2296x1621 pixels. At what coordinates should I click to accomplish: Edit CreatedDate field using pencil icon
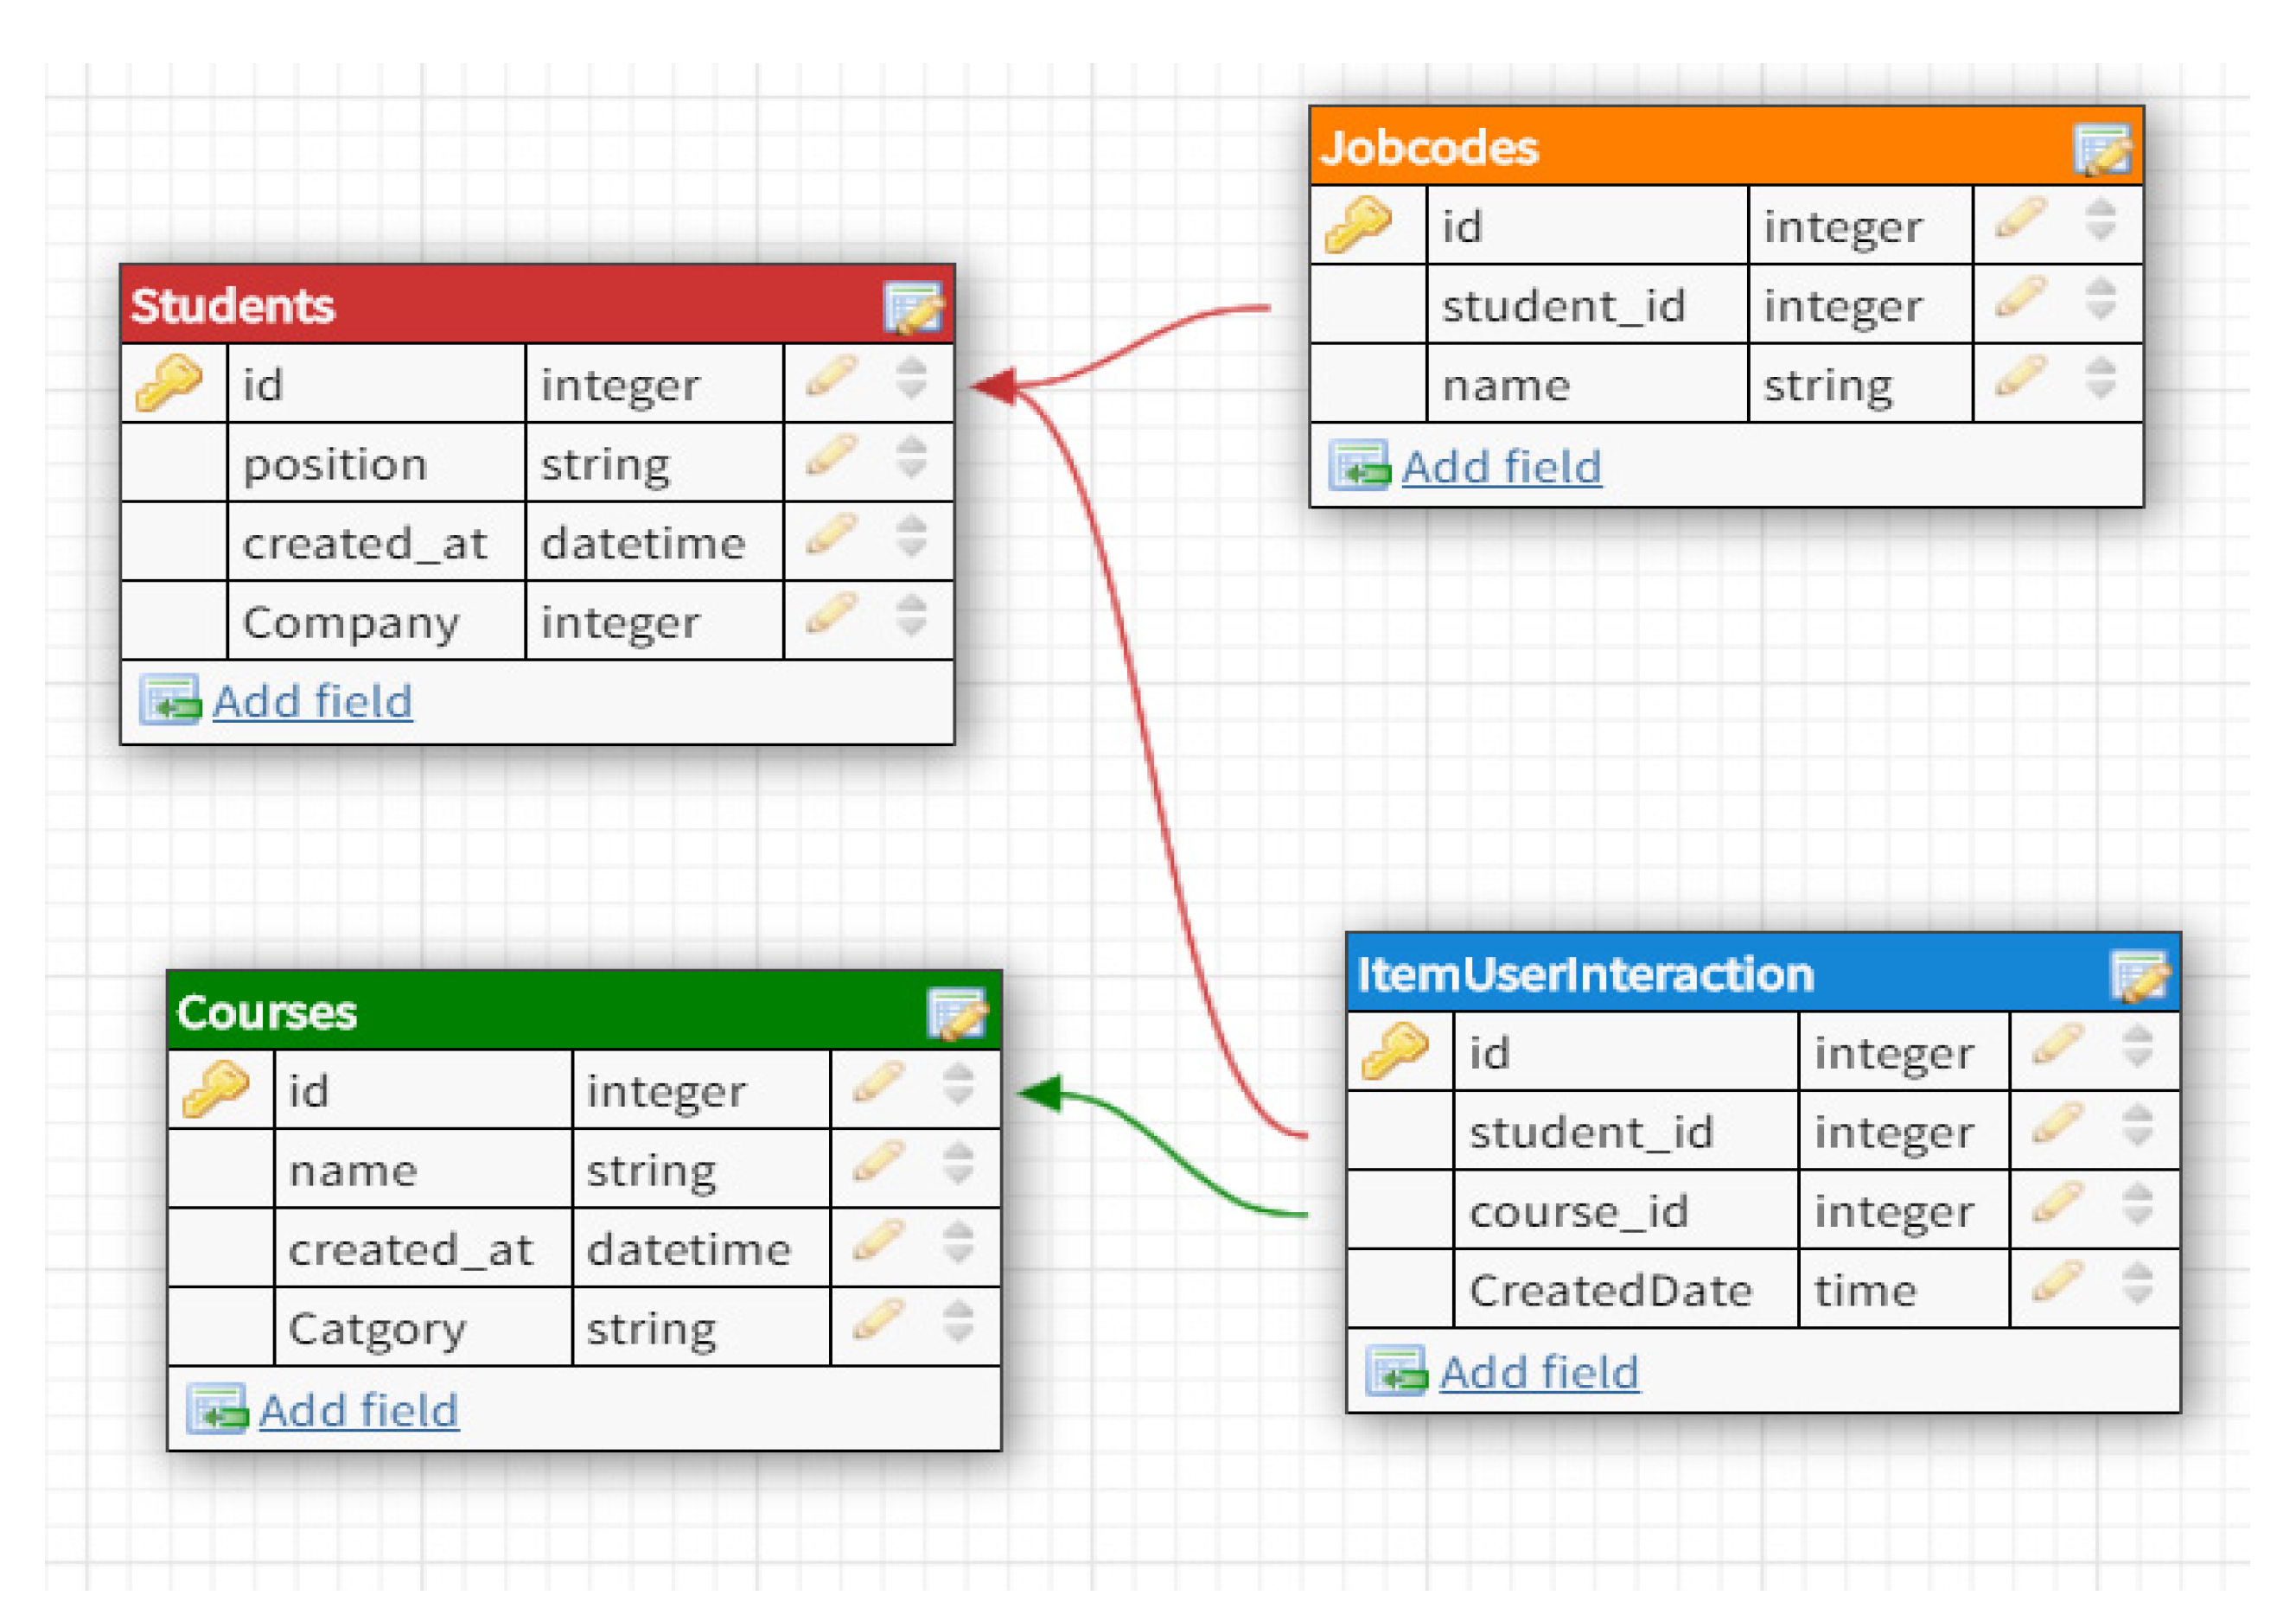pyautogui.click(x=2058, y=1282)
